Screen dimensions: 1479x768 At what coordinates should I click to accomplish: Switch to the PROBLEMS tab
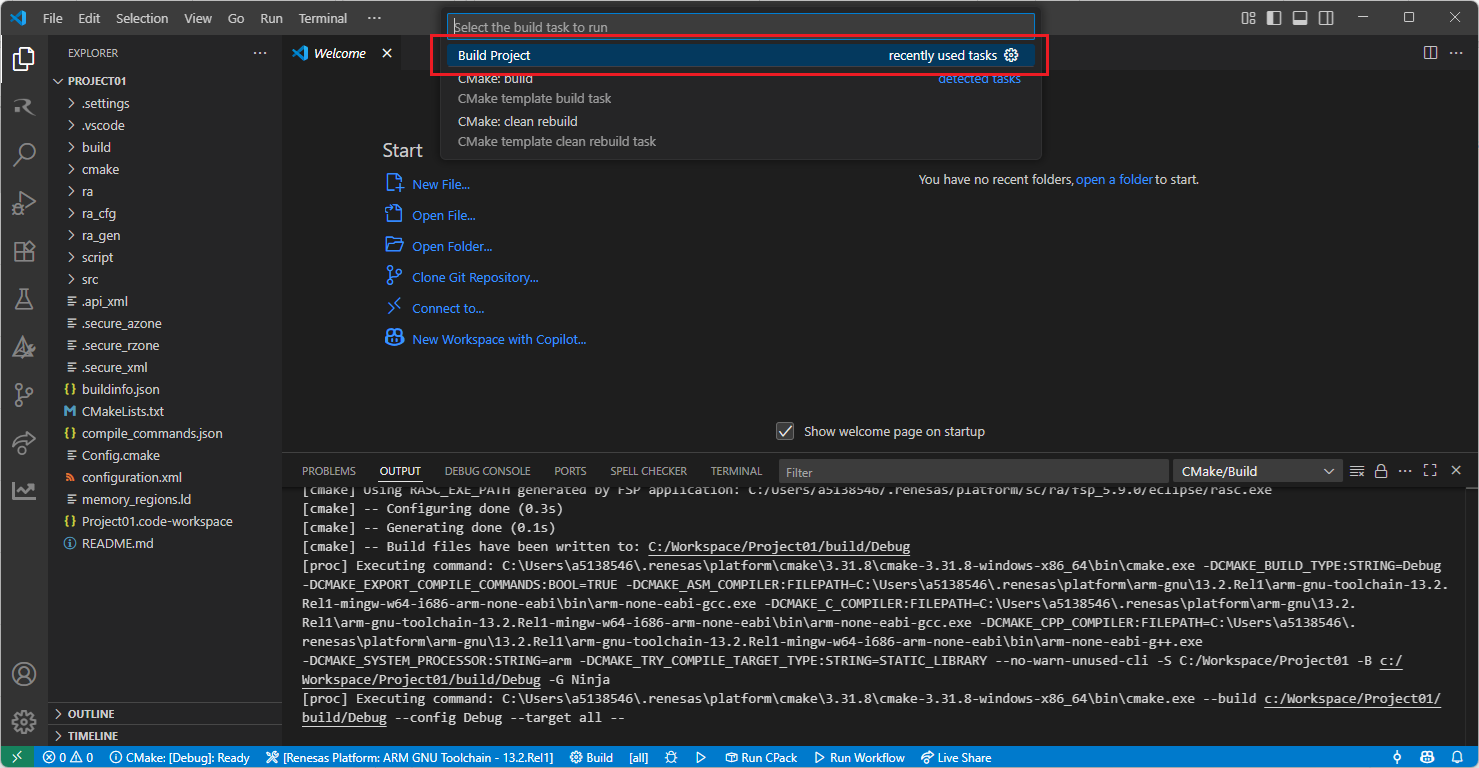click(x=329, y=471)
